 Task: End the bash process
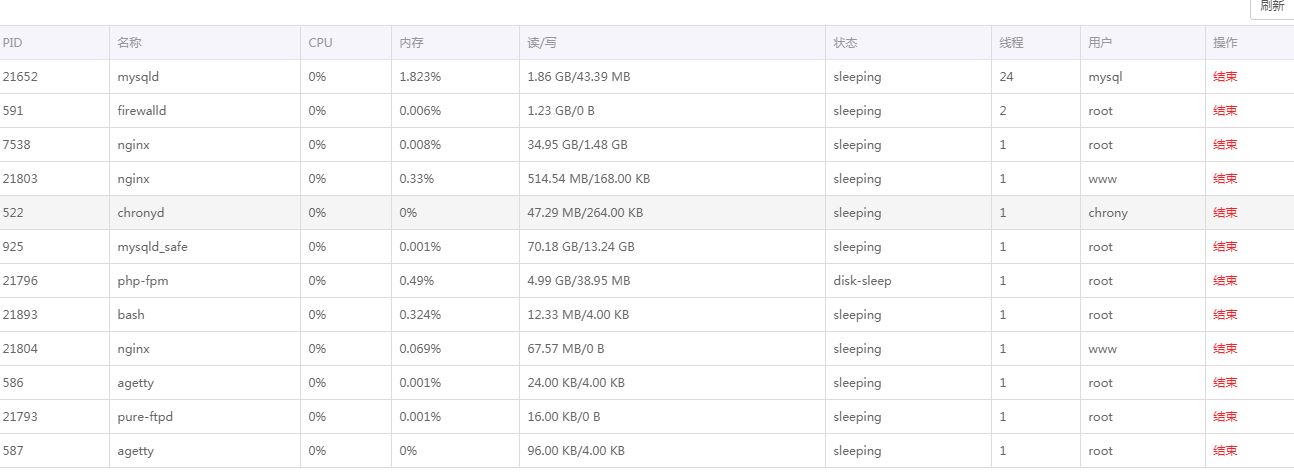pyautogui.click(x=1225, y=315)
